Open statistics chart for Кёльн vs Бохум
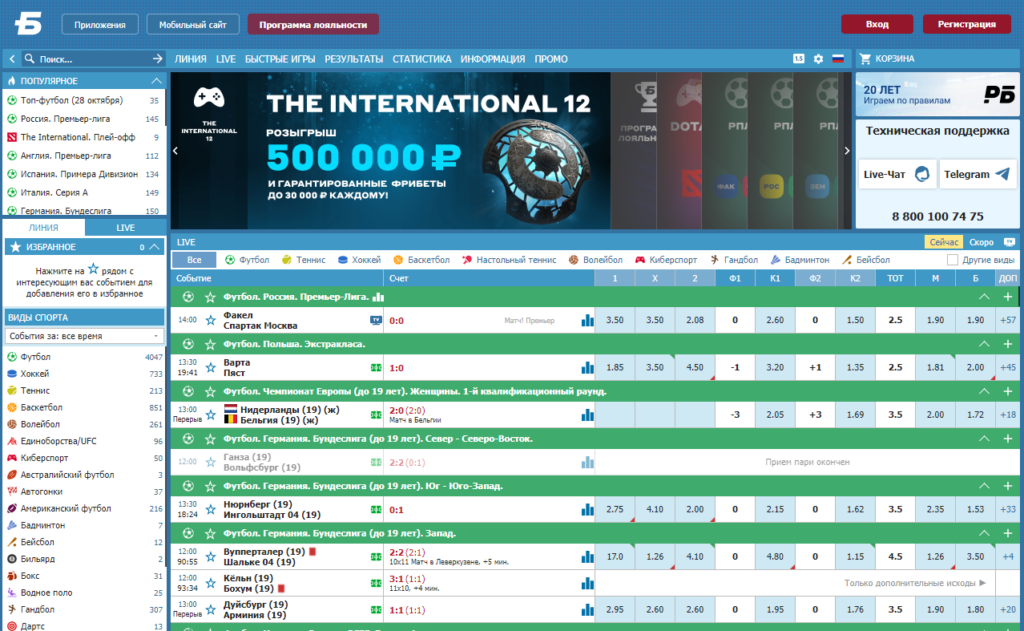 click(x=588, y=583)
